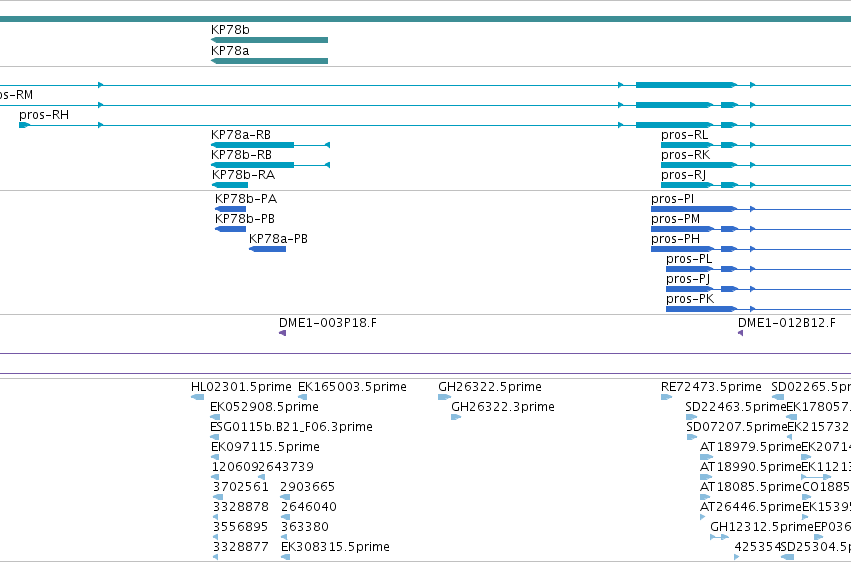Click the AT18990.5prime EST
The width and height of the screenshot is (851, 562).
click(706, 477)
